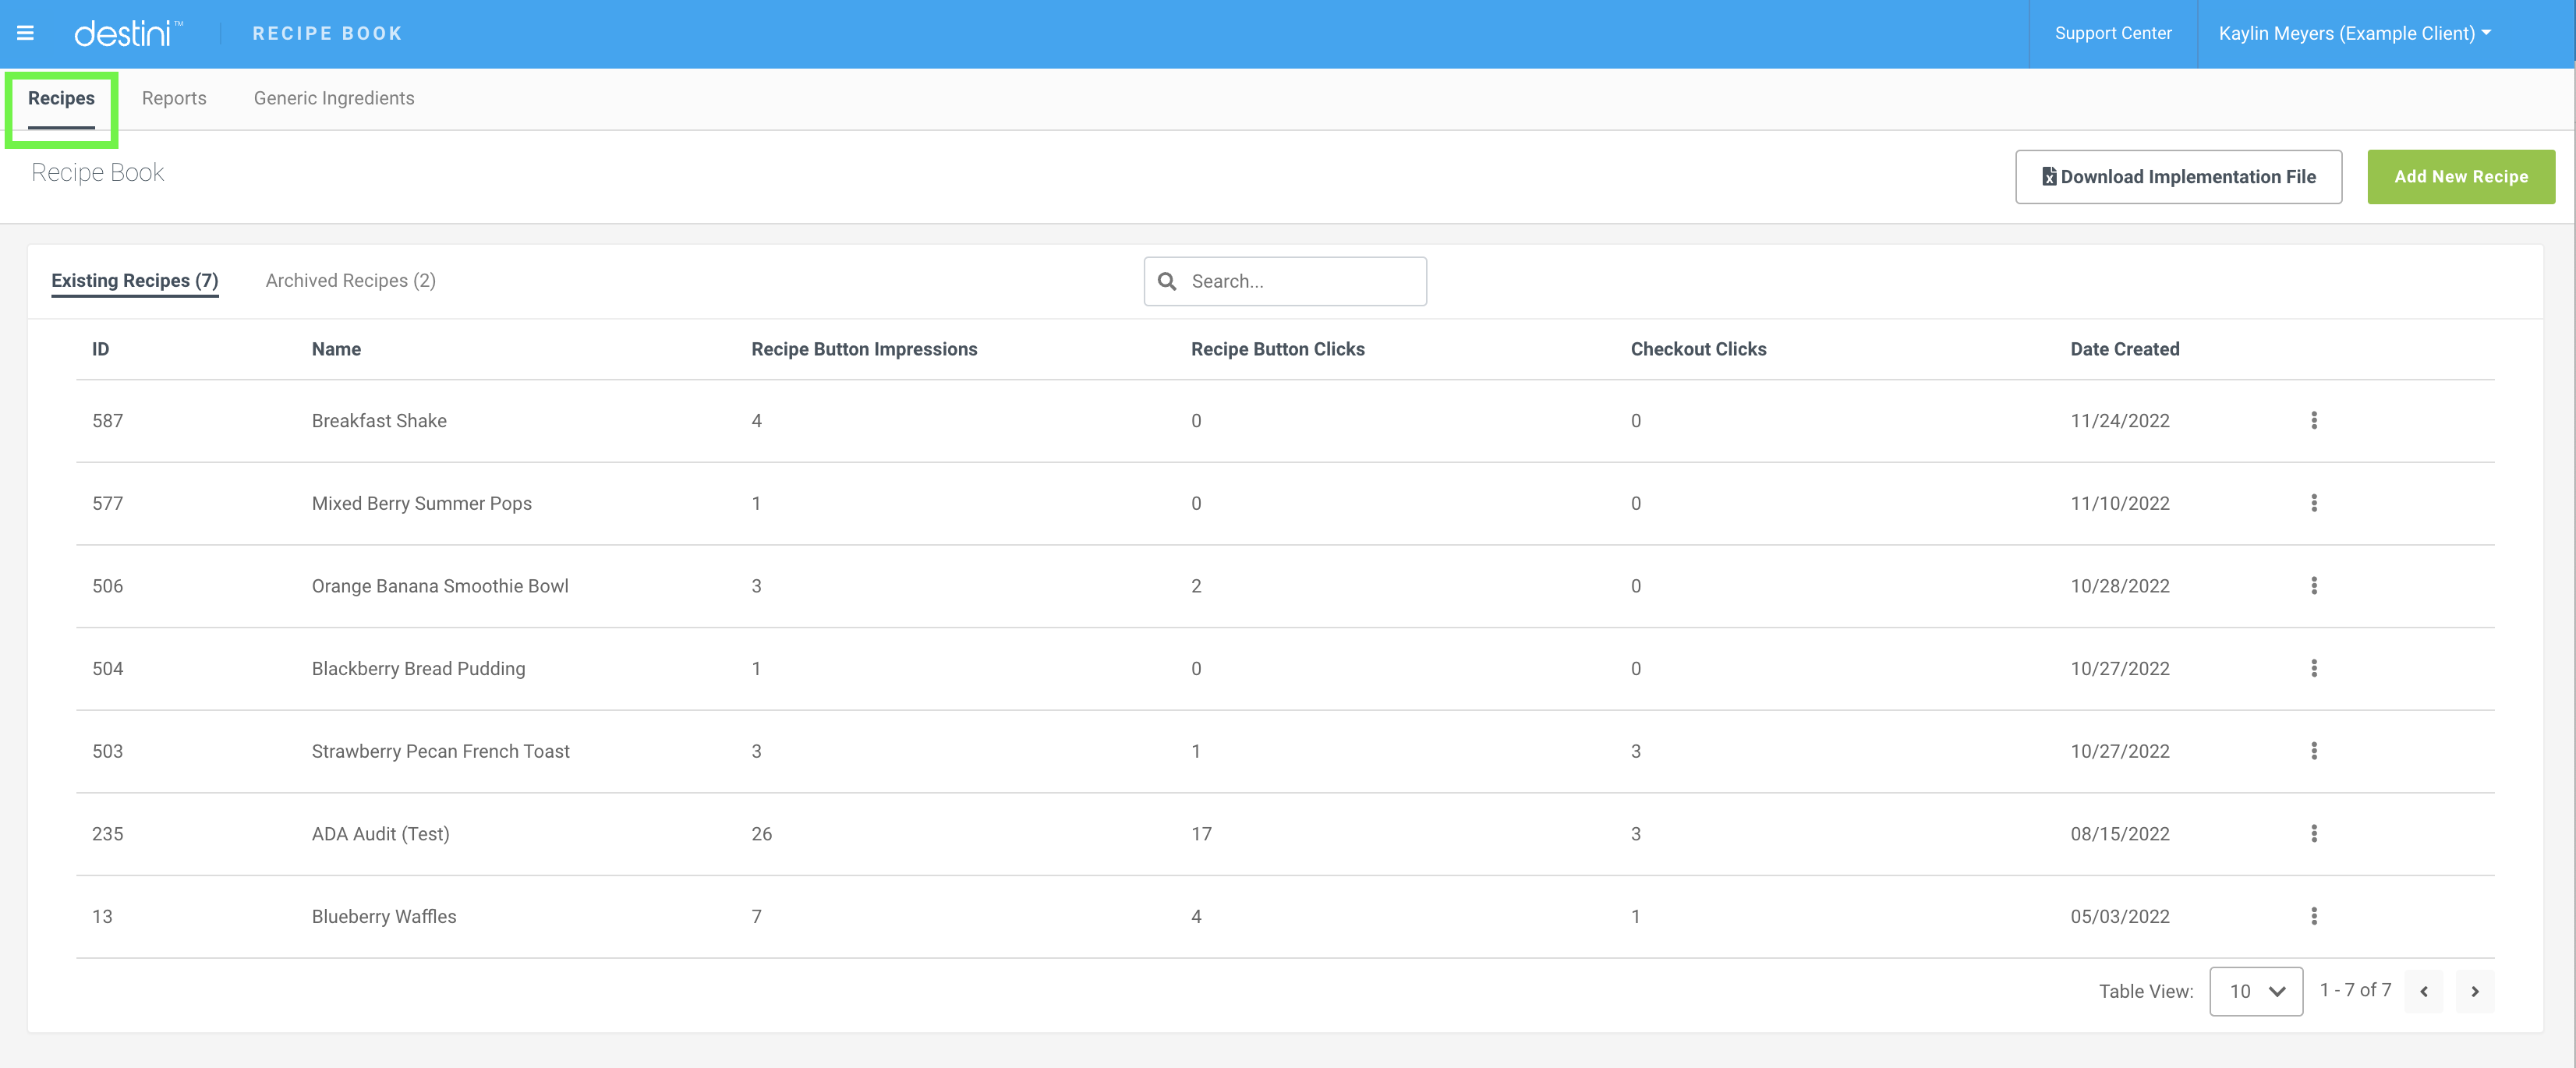Click date 11/10/2022
This screenshot has height=1068, width=2576.
2119,503
